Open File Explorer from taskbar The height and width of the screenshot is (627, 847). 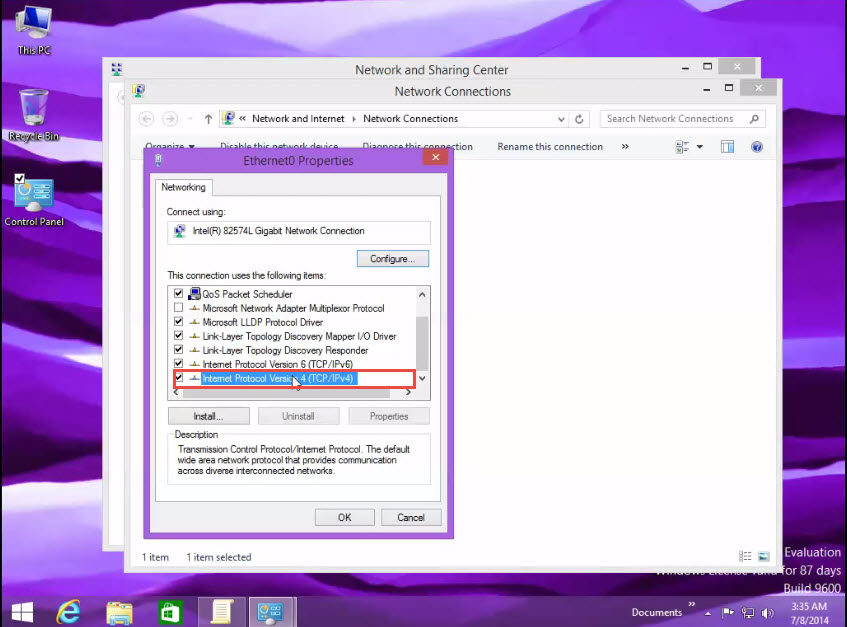click(119, 612)
